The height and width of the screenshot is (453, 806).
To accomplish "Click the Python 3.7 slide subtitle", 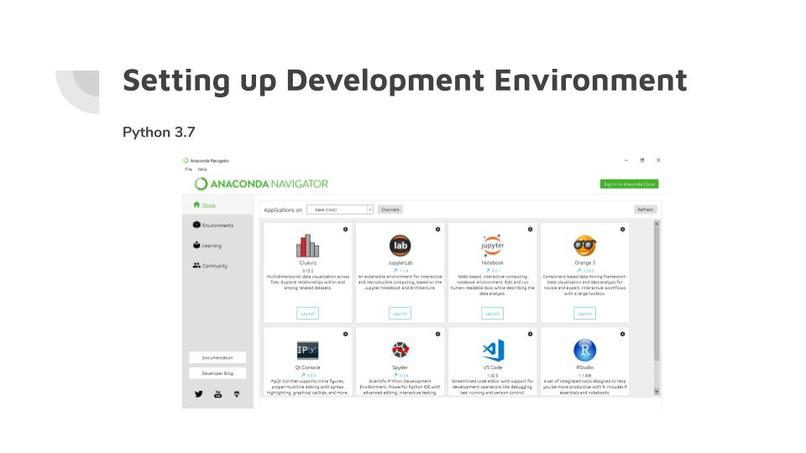I will pyautogui.click(x=159, y=133).
